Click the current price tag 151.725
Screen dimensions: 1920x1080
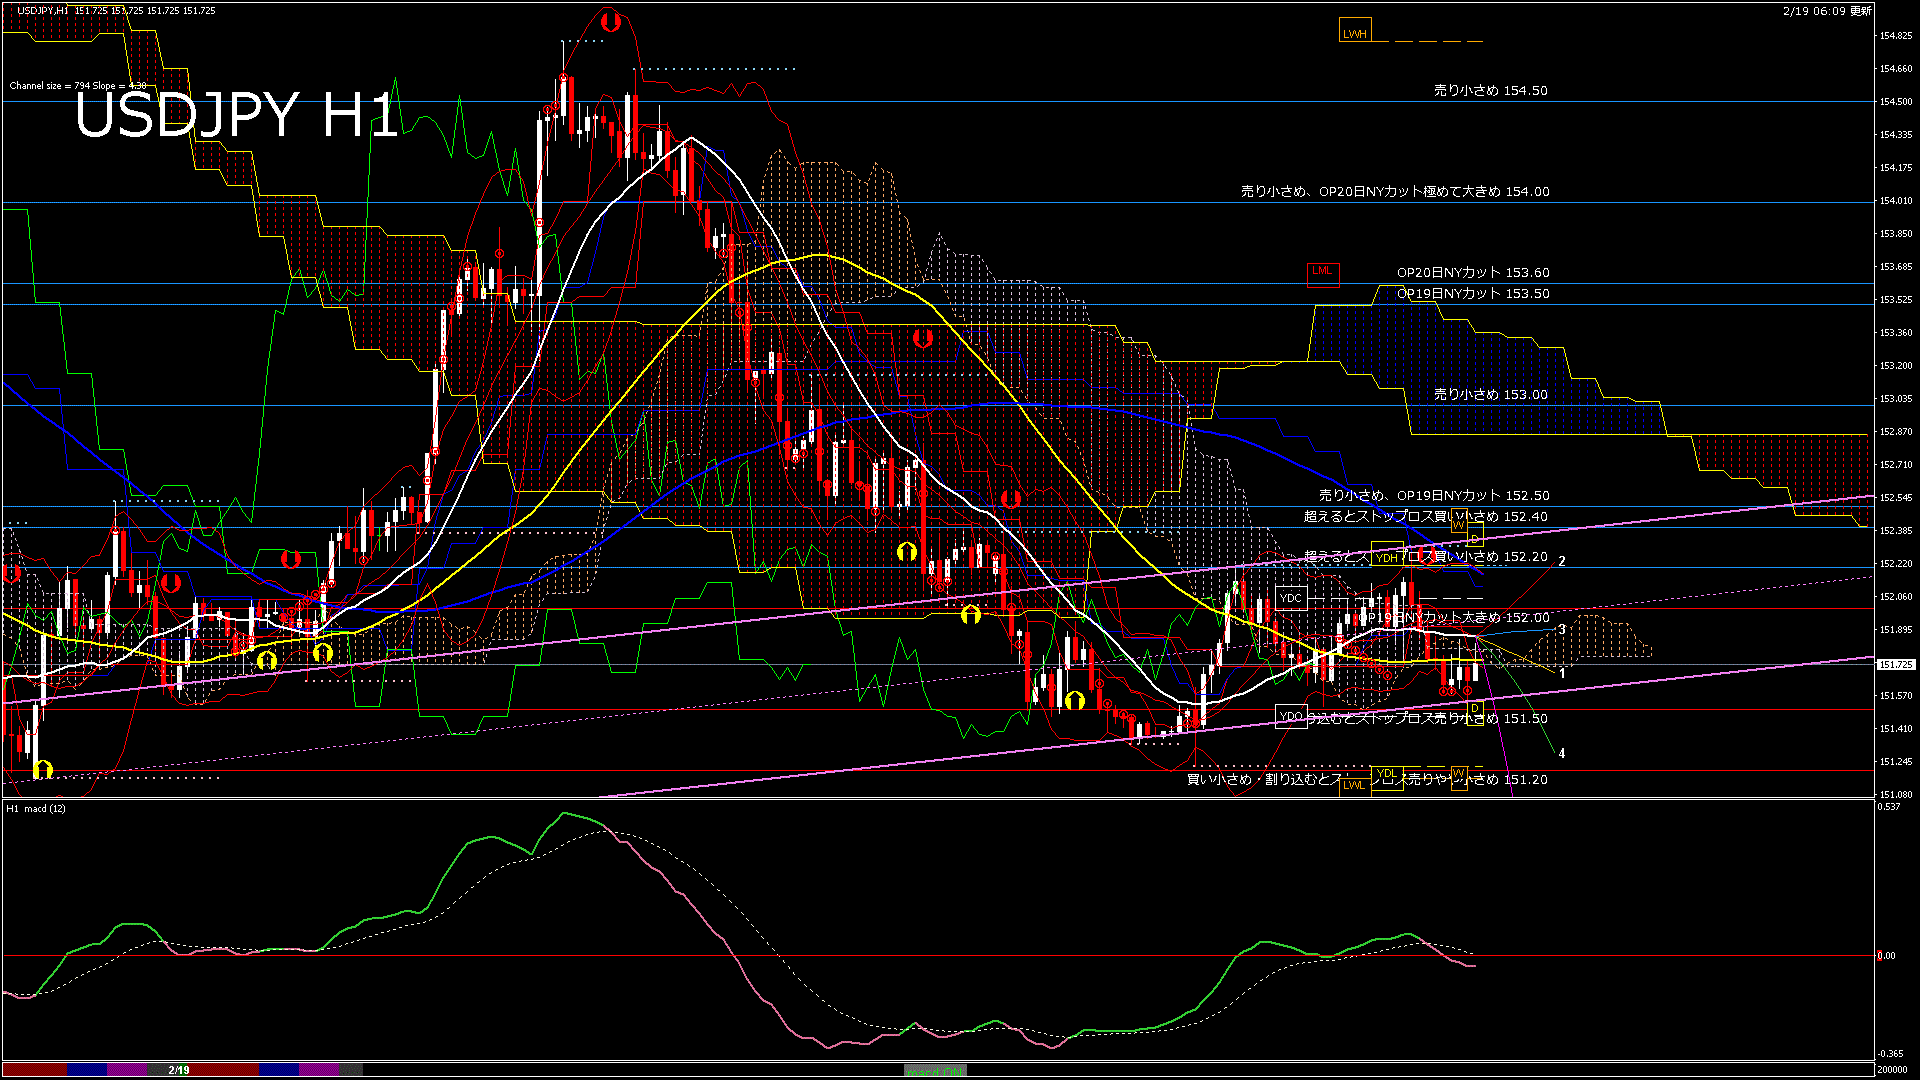click(x=1895, y=664)
